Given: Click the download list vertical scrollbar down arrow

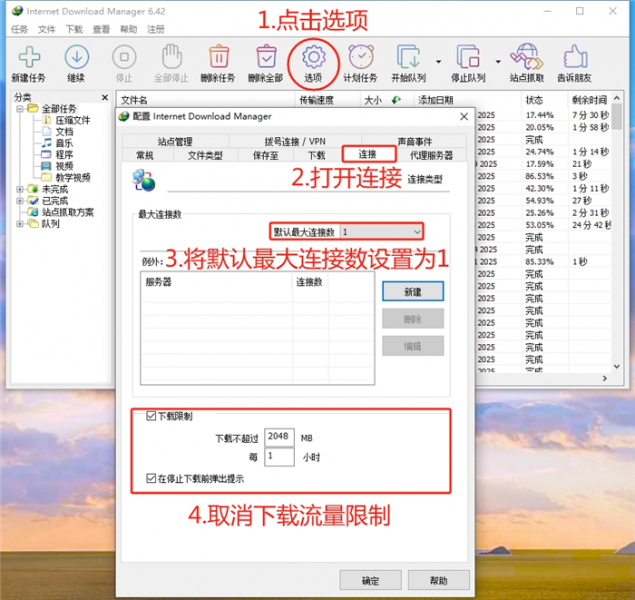Looking at the screenshot, I should (617, 366).
